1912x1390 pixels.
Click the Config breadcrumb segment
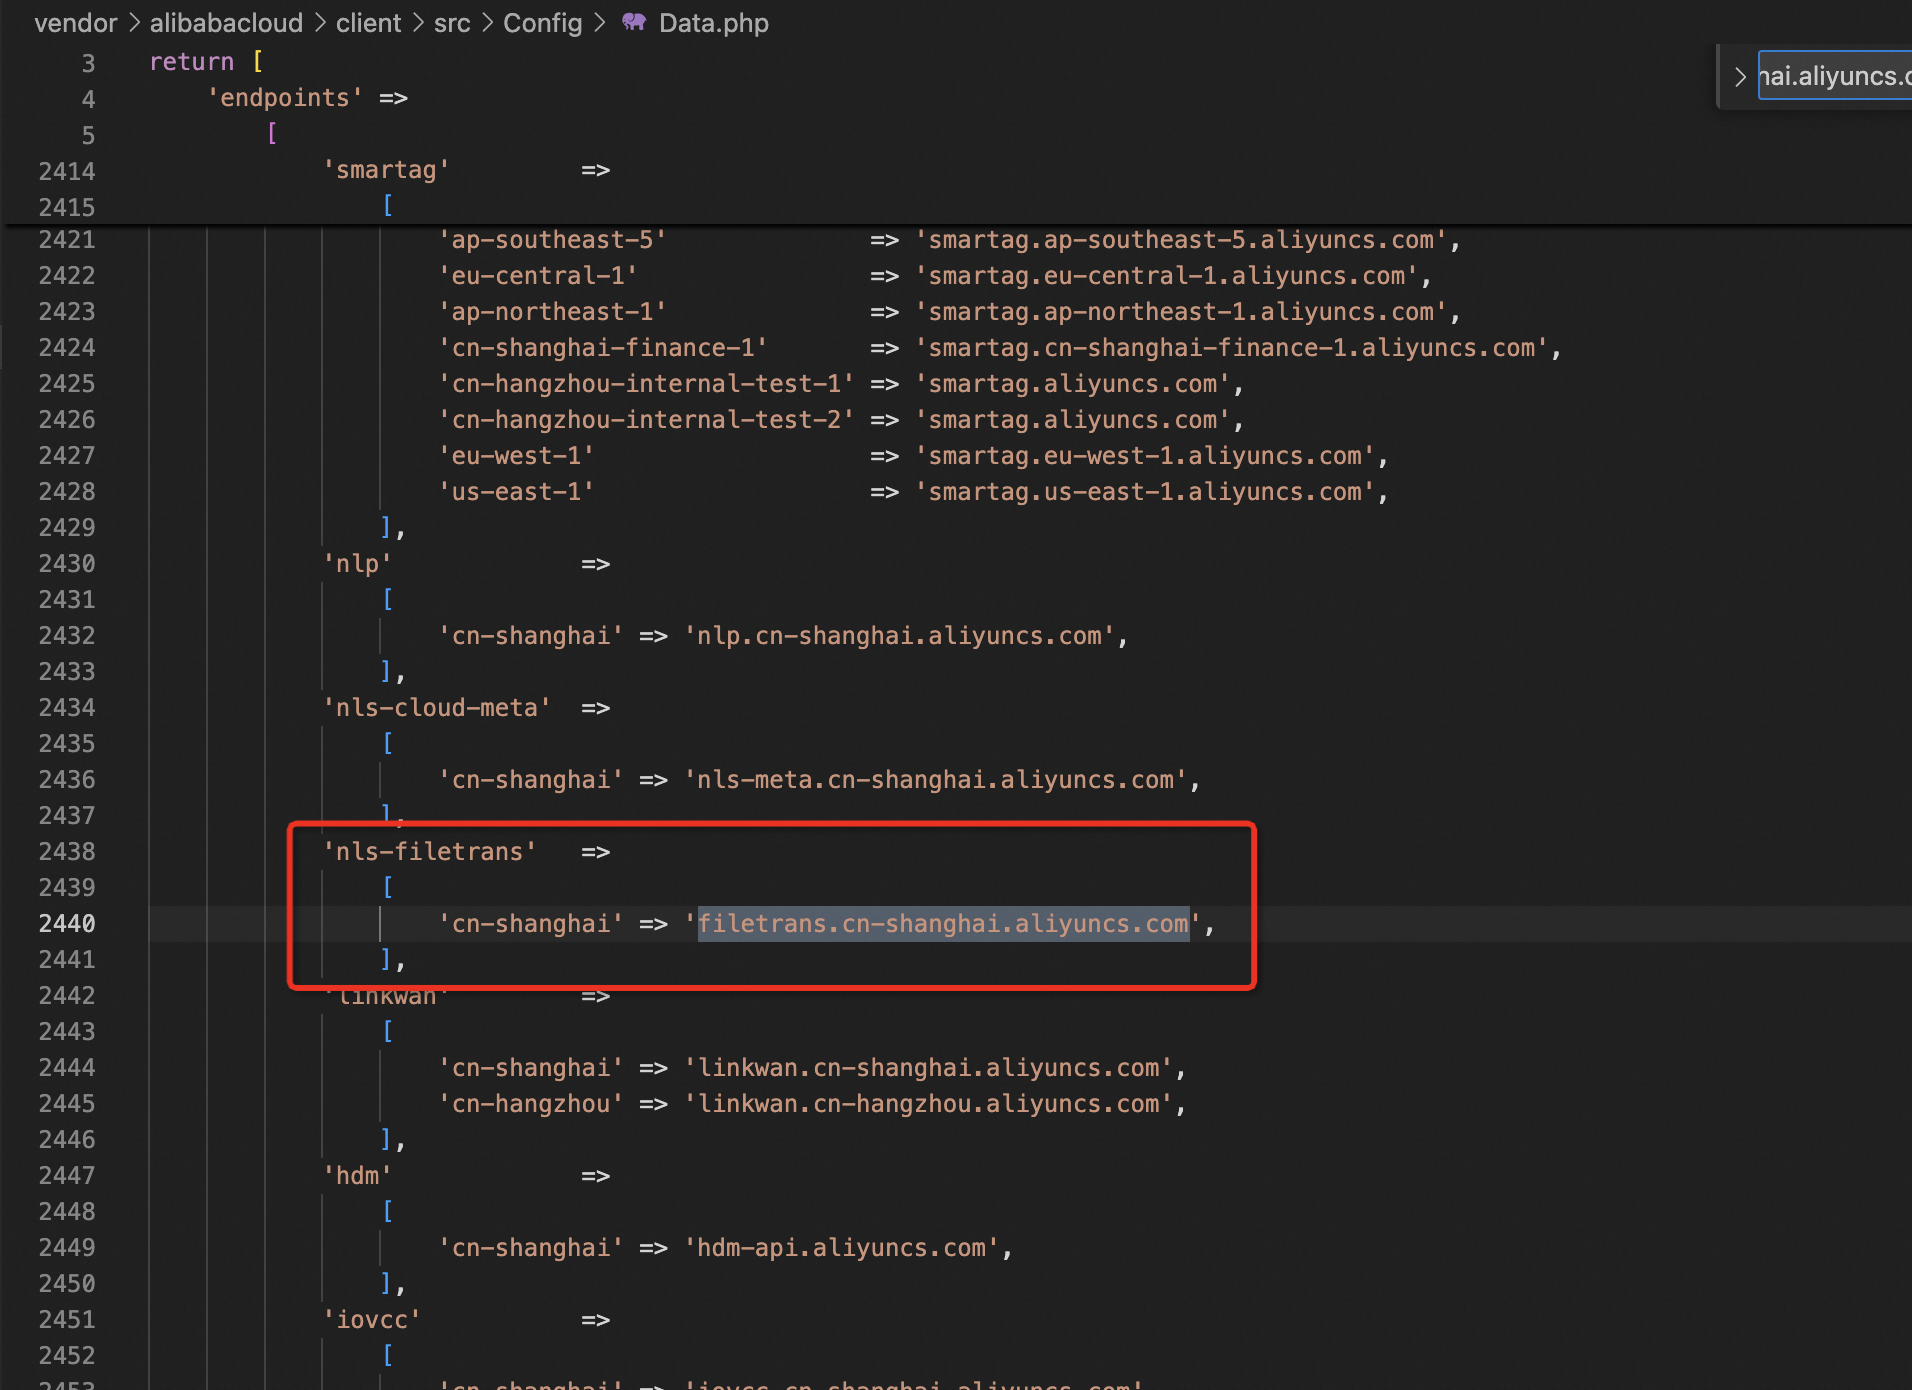[542, 23]
